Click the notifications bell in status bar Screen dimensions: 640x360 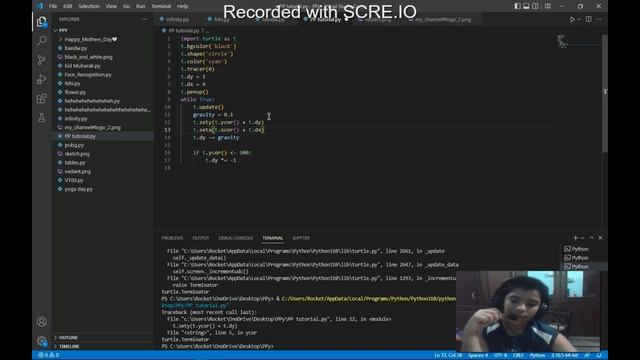point(599,355)
